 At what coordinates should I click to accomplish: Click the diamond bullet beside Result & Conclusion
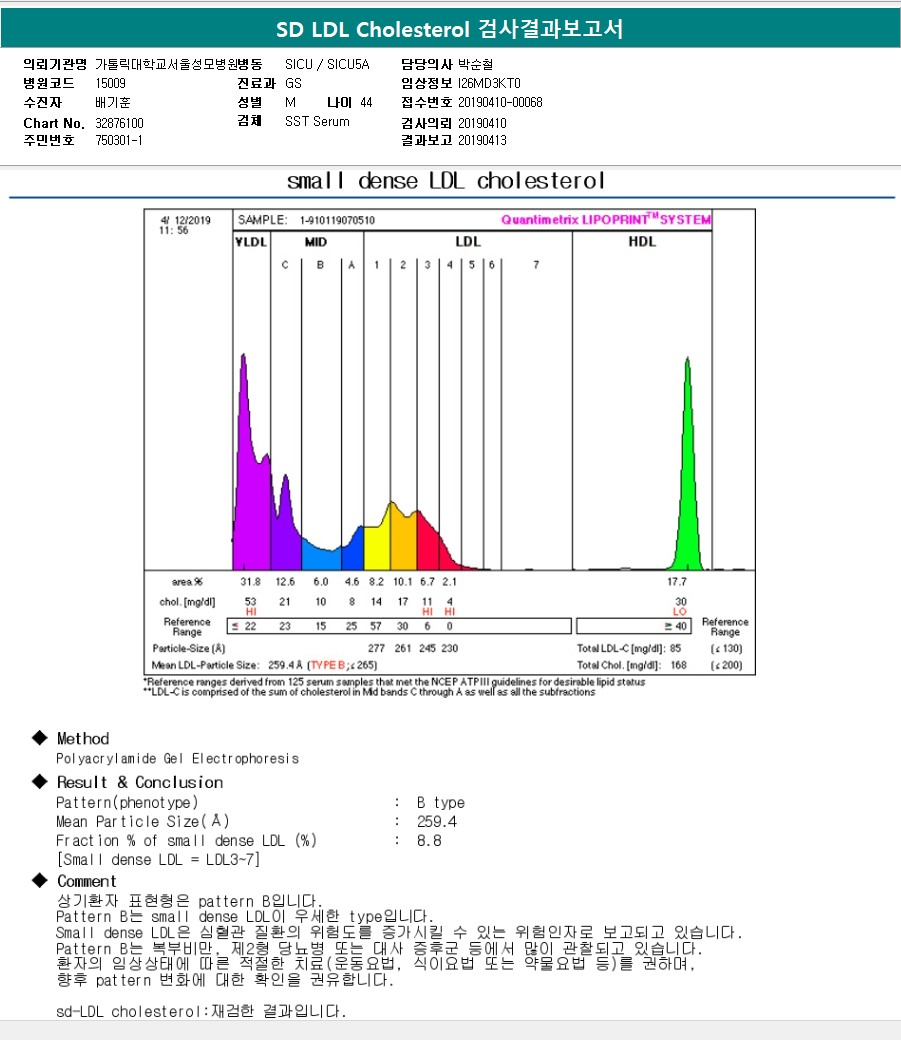(40, 782)
